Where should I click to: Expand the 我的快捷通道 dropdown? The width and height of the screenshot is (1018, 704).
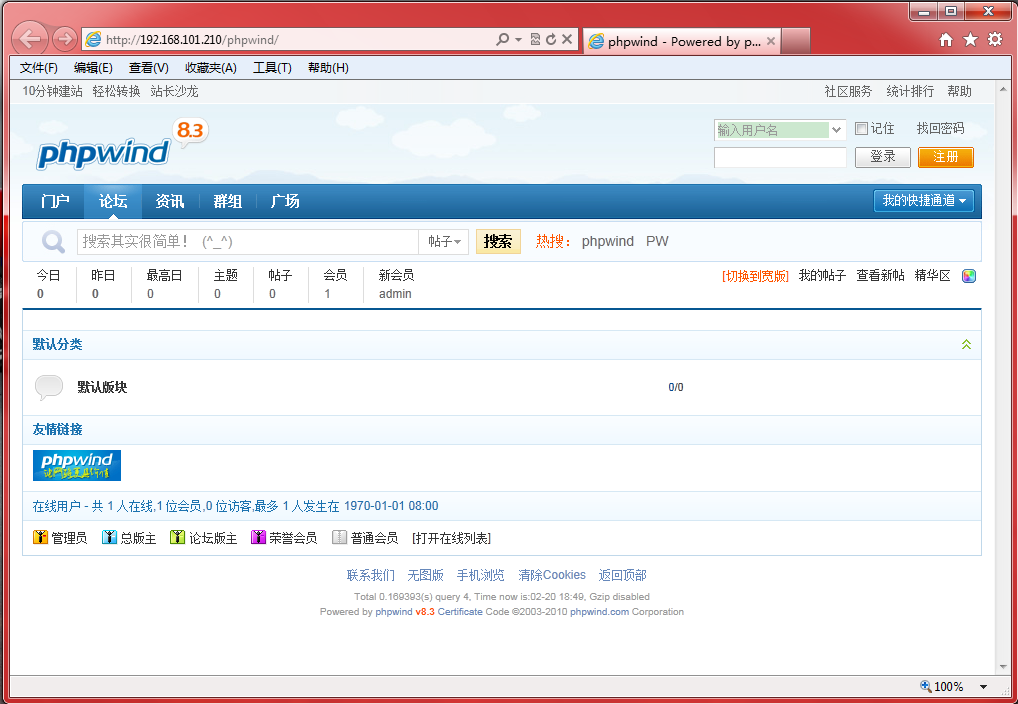[924, 201]
